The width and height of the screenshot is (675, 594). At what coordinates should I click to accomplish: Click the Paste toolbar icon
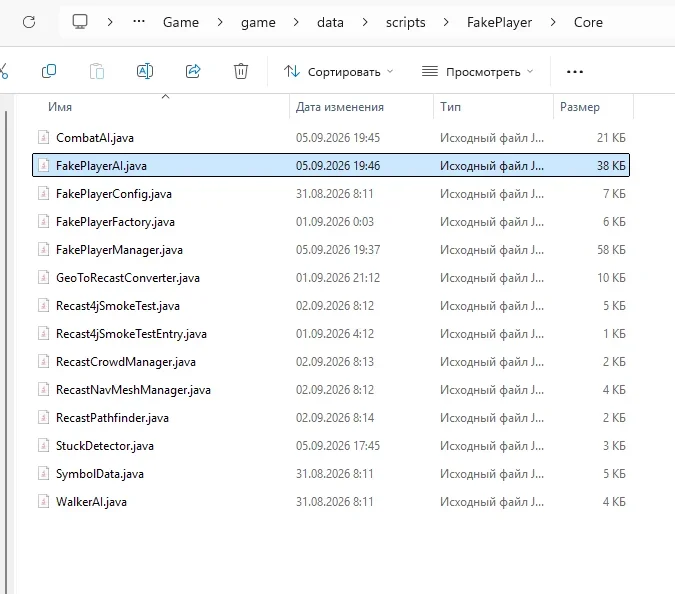point(97,71)
